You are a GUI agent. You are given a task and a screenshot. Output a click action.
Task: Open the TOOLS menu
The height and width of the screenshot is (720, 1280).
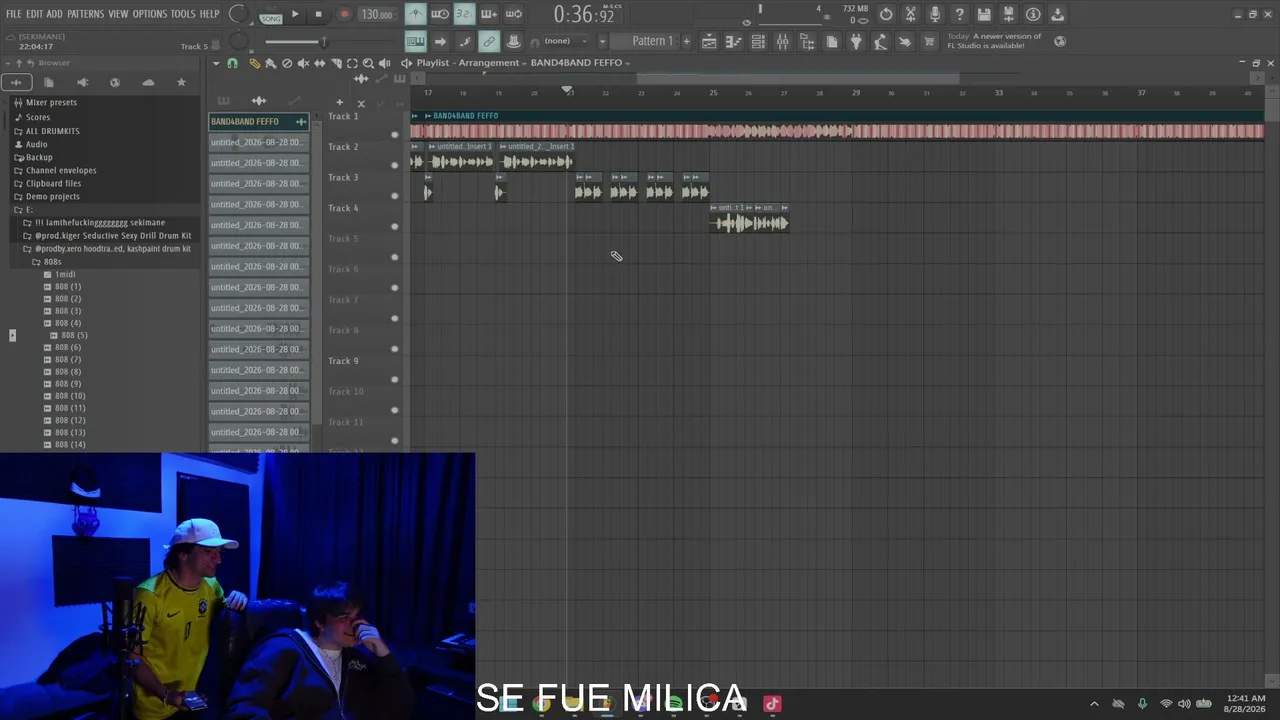click(x=183, y=14)
